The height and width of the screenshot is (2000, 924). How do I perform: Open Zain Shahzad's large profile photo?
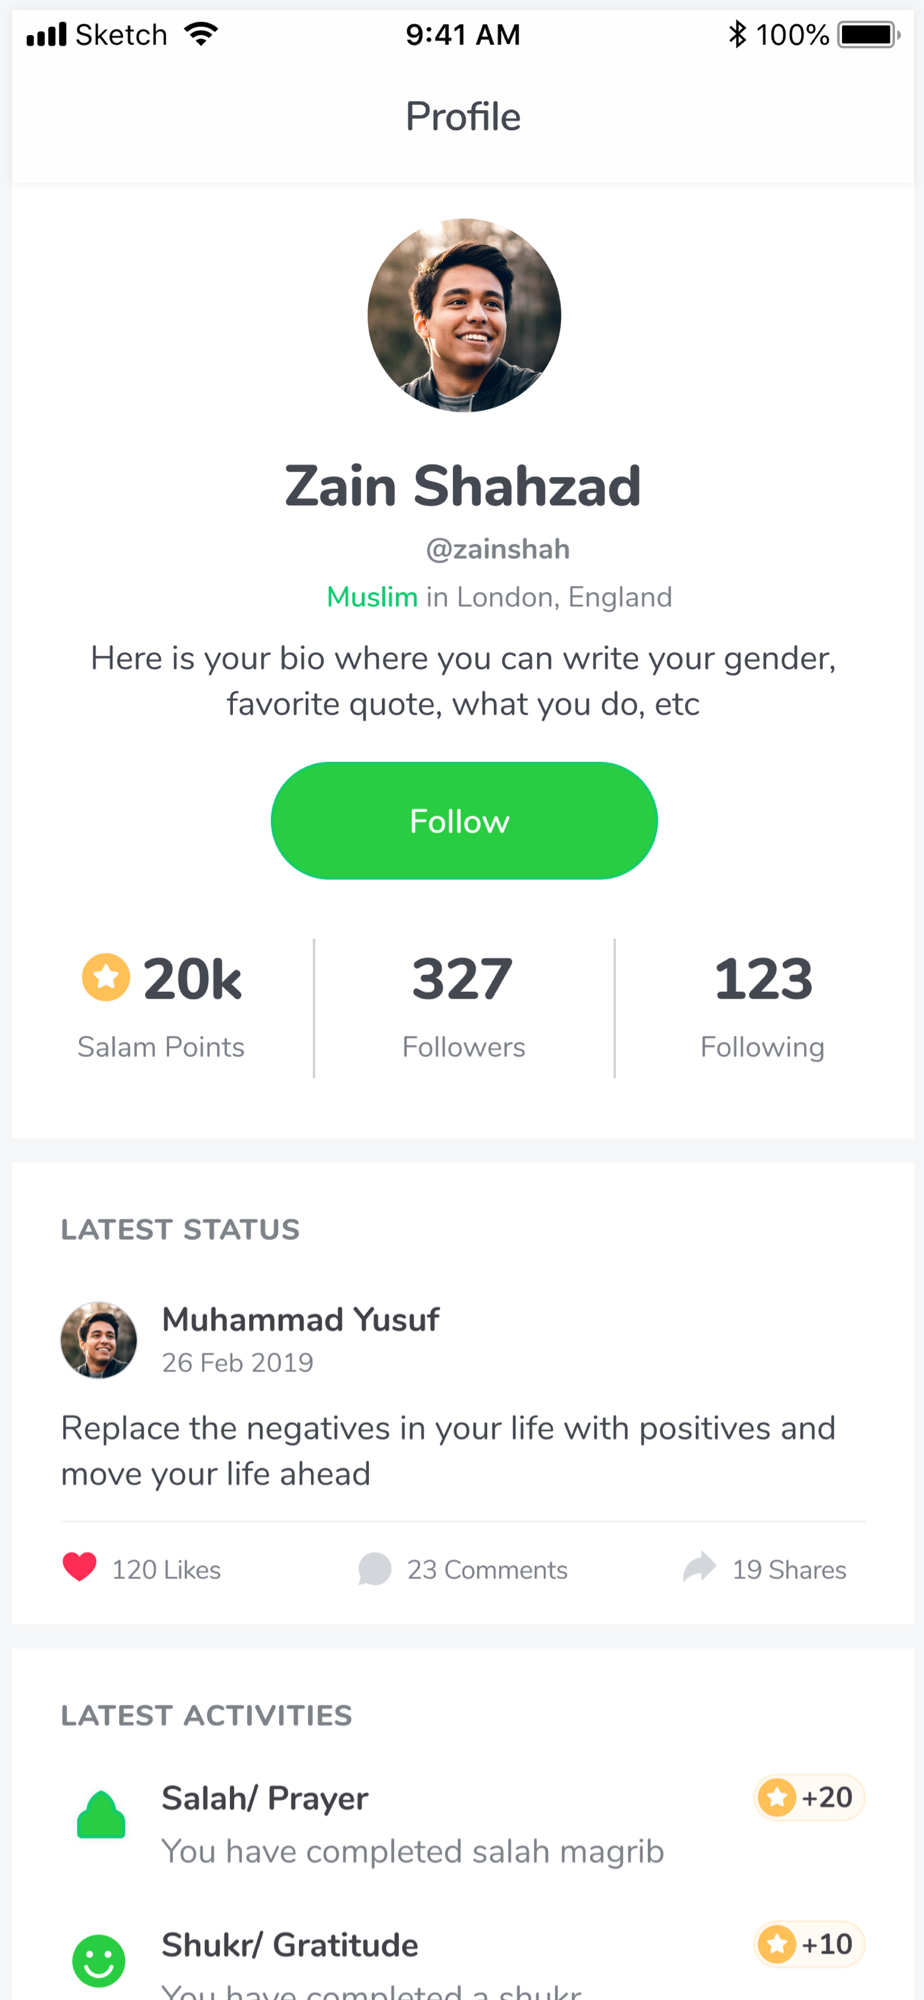click(464, 315)
